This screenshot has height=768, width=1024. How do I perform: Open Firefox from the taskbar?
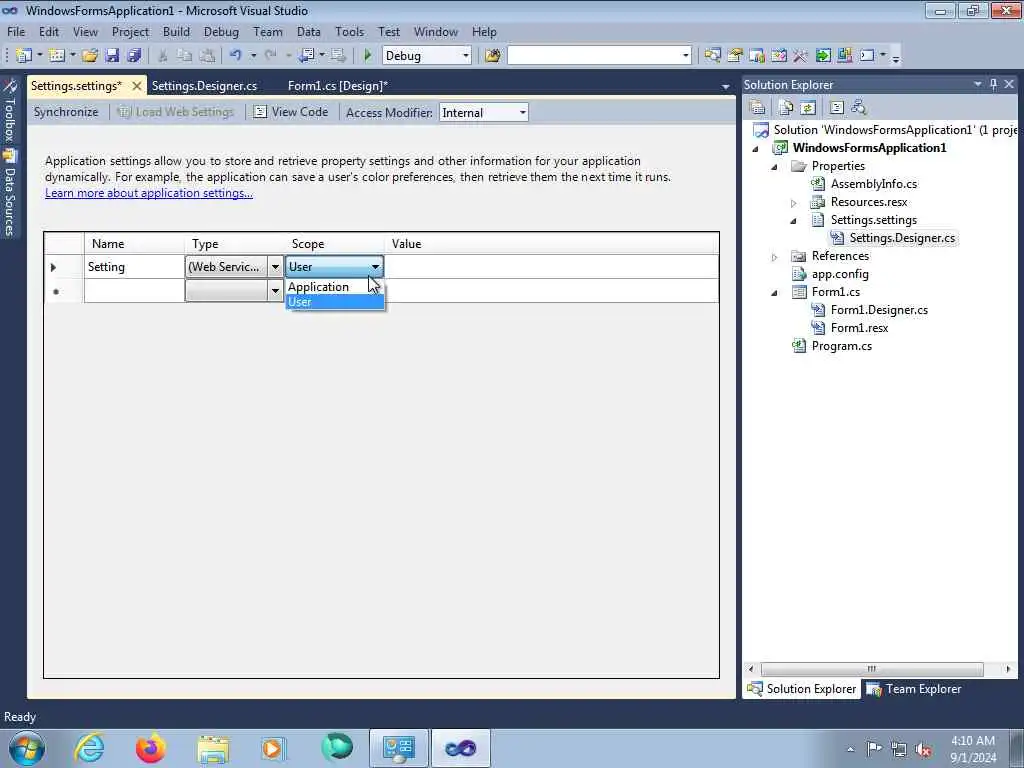(x=150, y=748)
